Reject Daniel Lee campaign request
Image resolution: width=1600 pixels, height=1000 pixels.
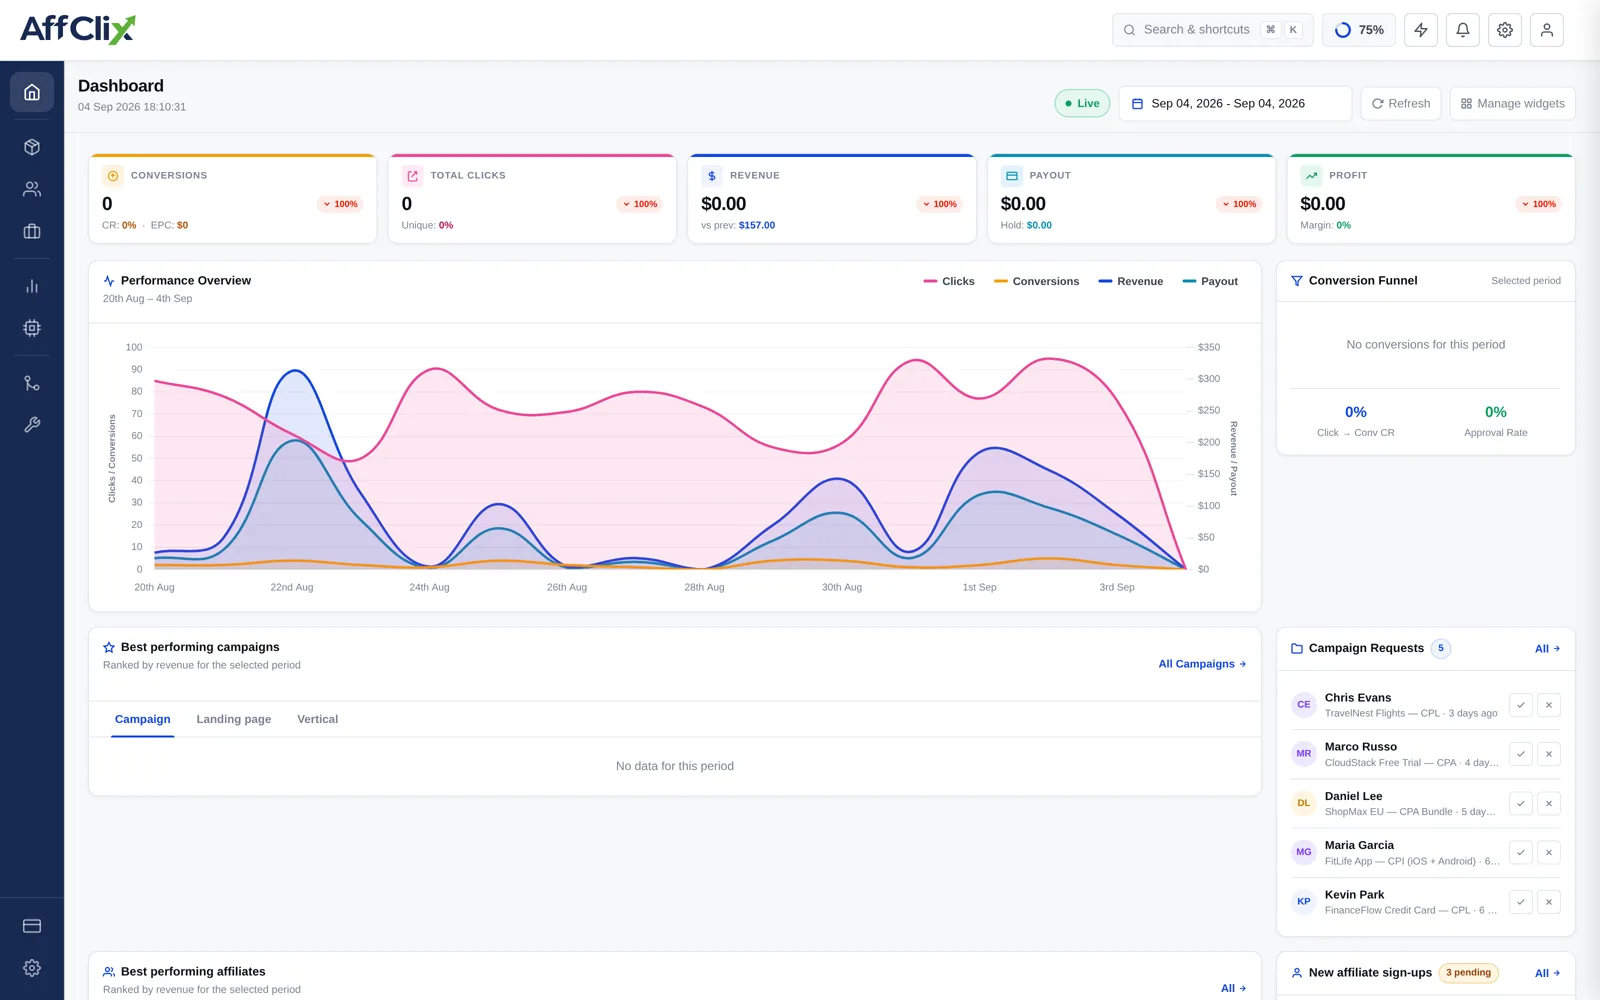click(x=1549, y=803)
